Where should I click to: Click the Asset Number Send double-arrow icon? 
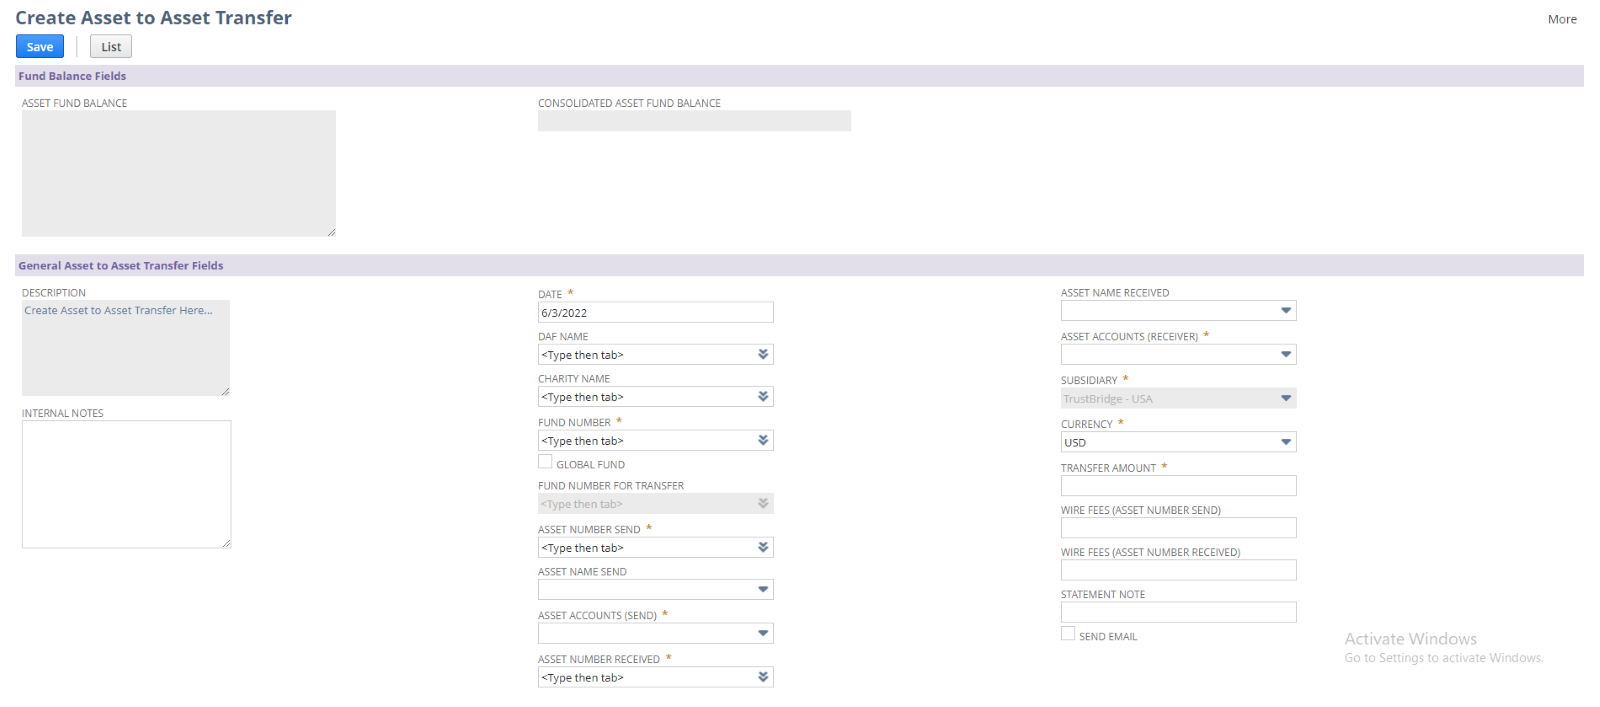click(x=763, y=548)
